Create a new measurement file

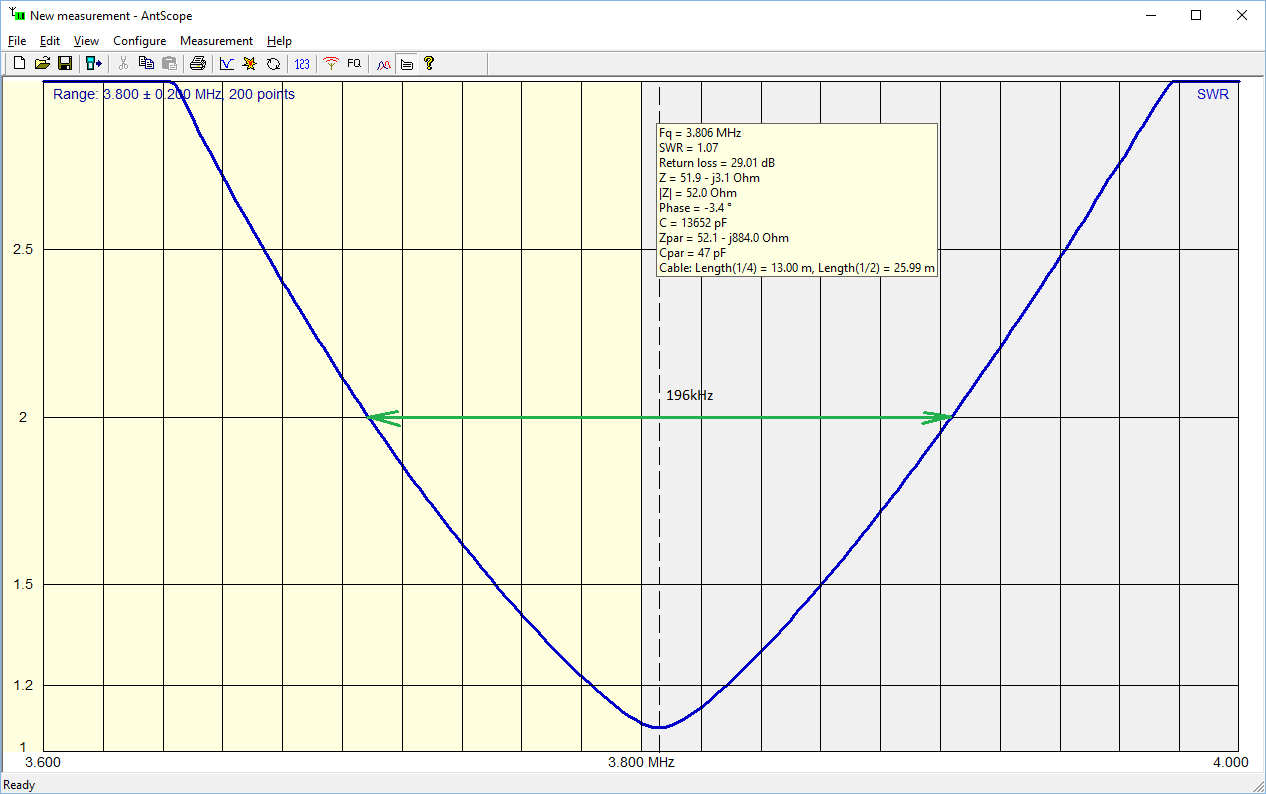point(19,64)
